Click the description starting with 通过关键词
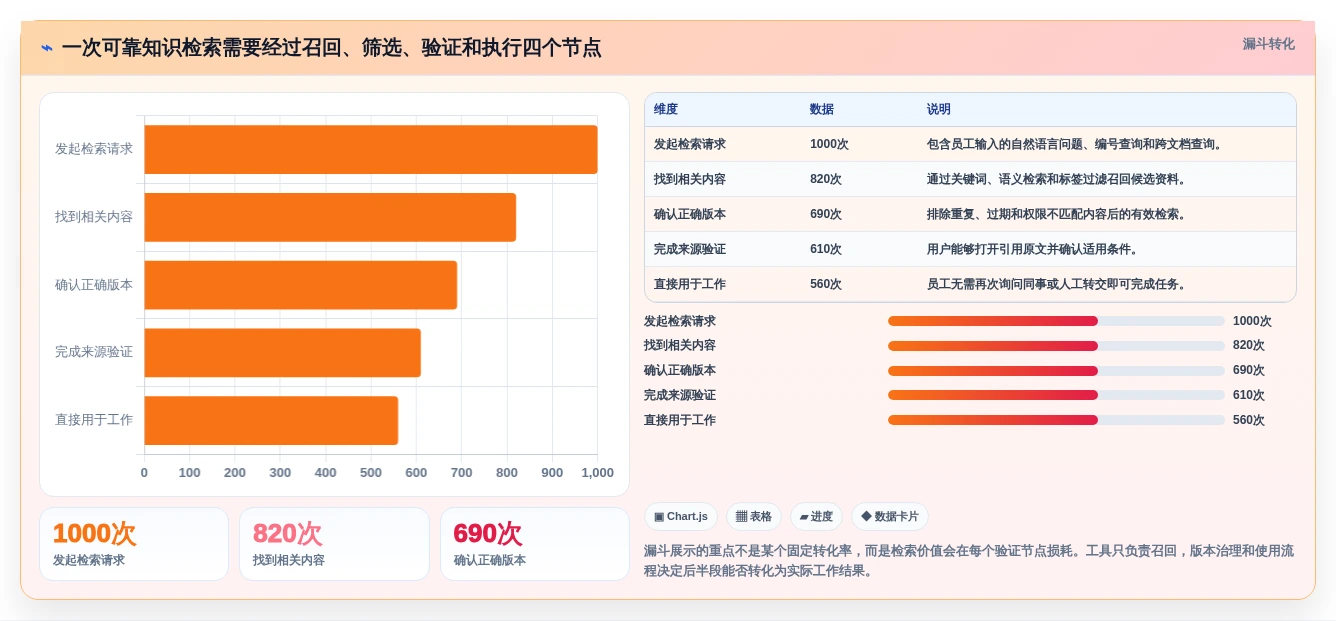 (x=1057, y=179)
